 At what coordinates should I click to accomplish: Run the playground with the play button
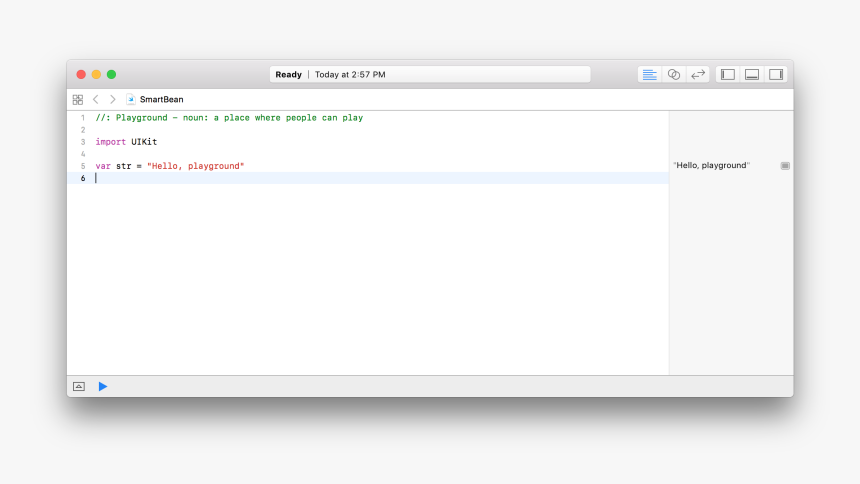pyautogui.click(x=103, y=386)
